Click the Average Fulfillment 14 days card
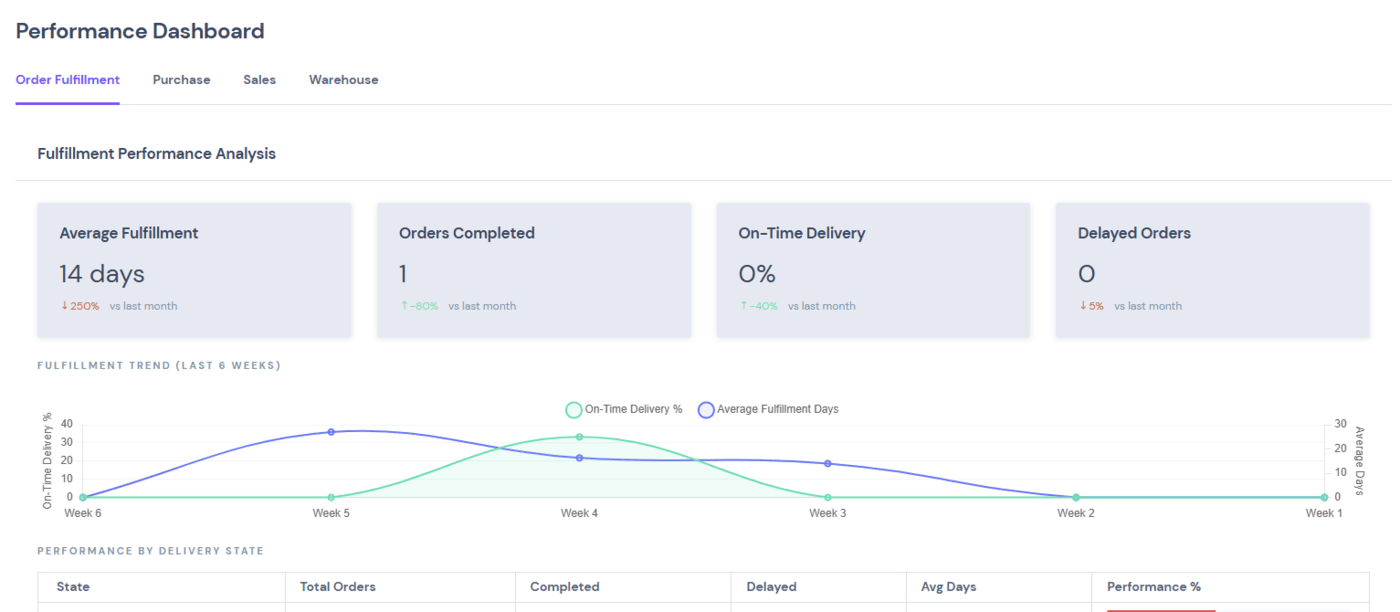The height and width of the screenshot is (612, 1400). pos(194,270)
